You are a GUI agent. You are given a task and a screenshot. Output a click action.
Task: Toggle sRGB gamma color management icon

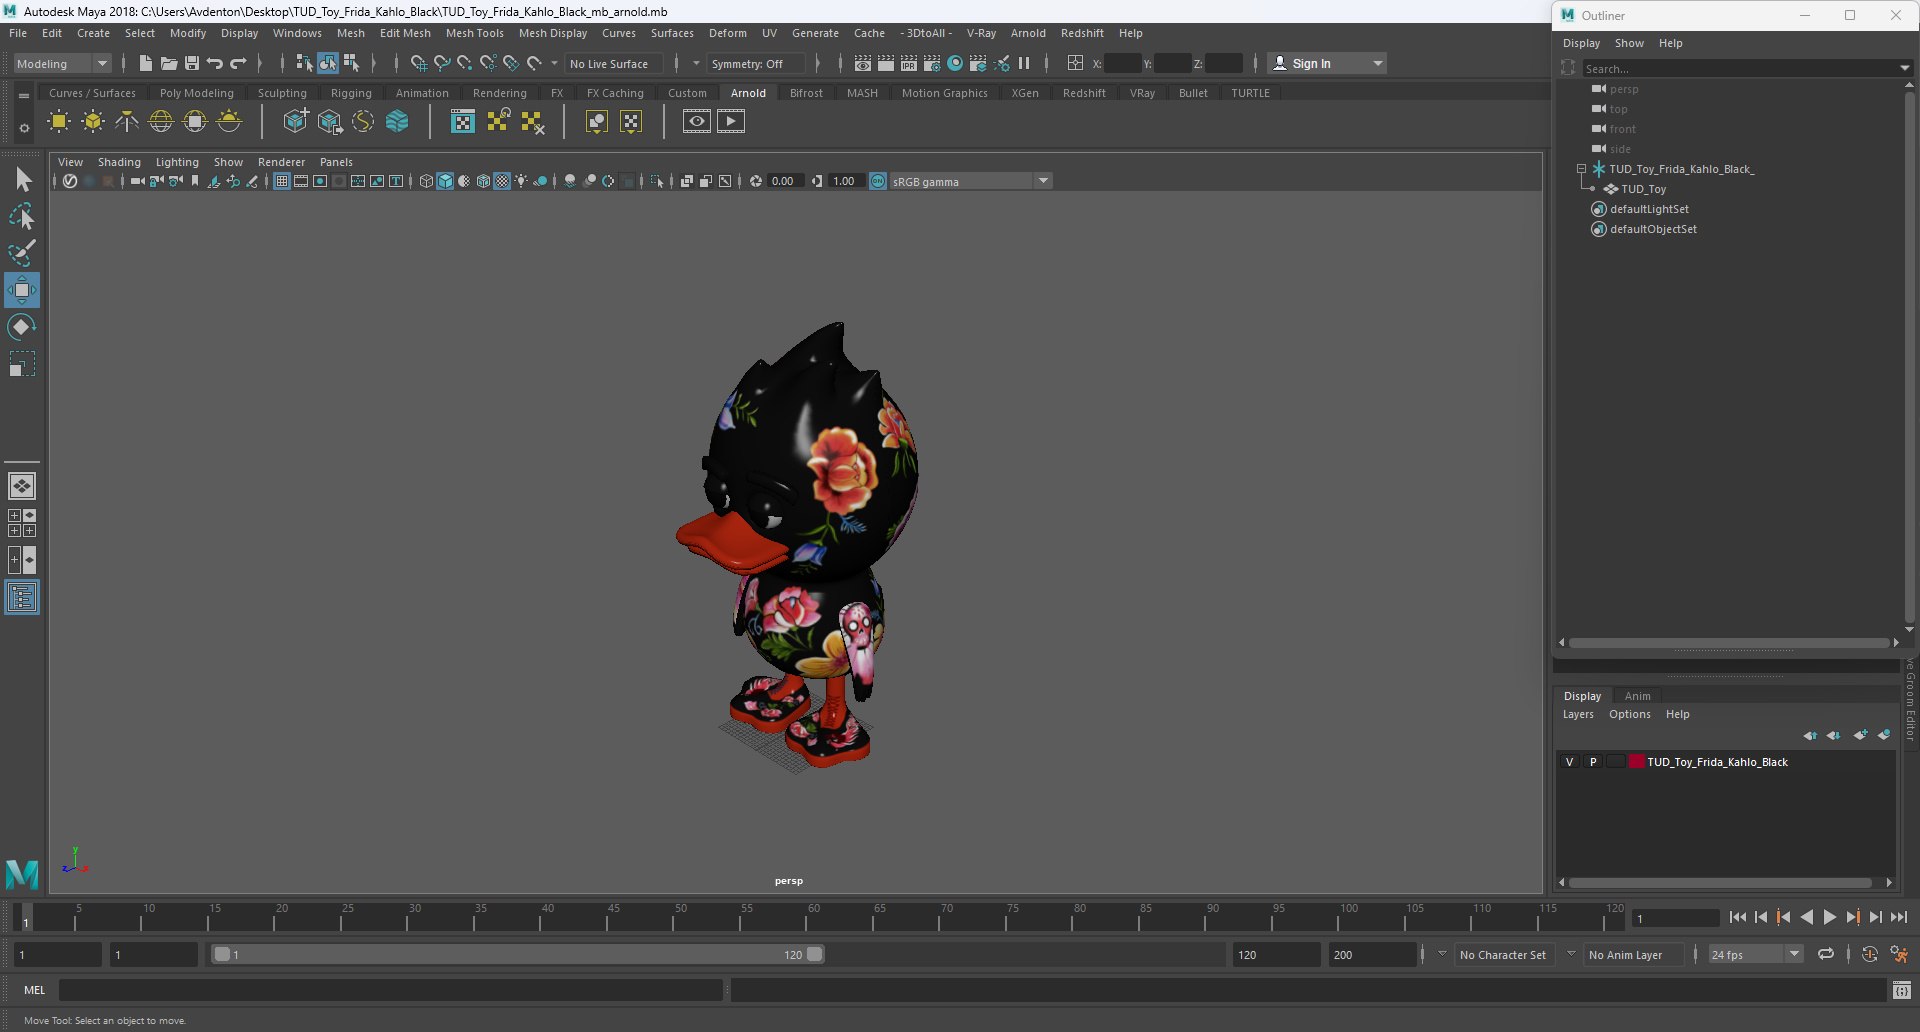(x=878, y=181)
